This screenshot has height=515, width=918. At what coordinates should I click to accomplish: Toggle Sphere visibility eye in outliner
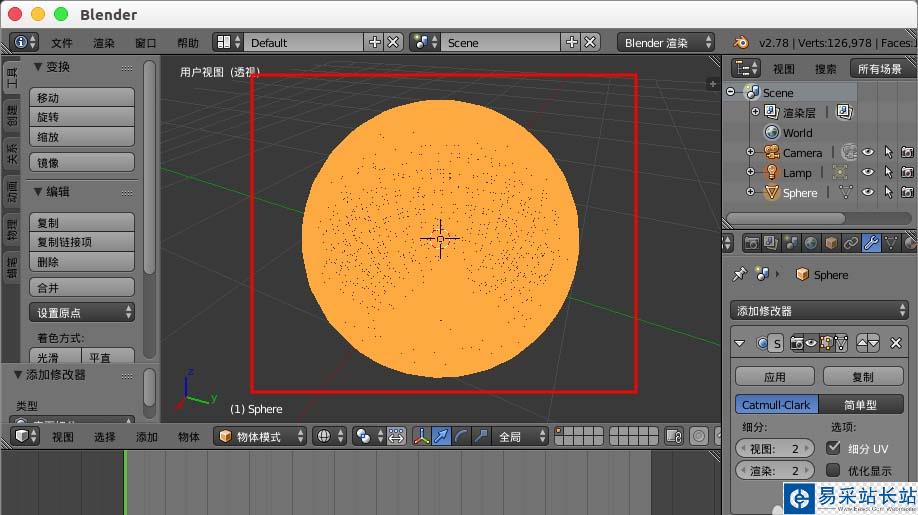868,192
